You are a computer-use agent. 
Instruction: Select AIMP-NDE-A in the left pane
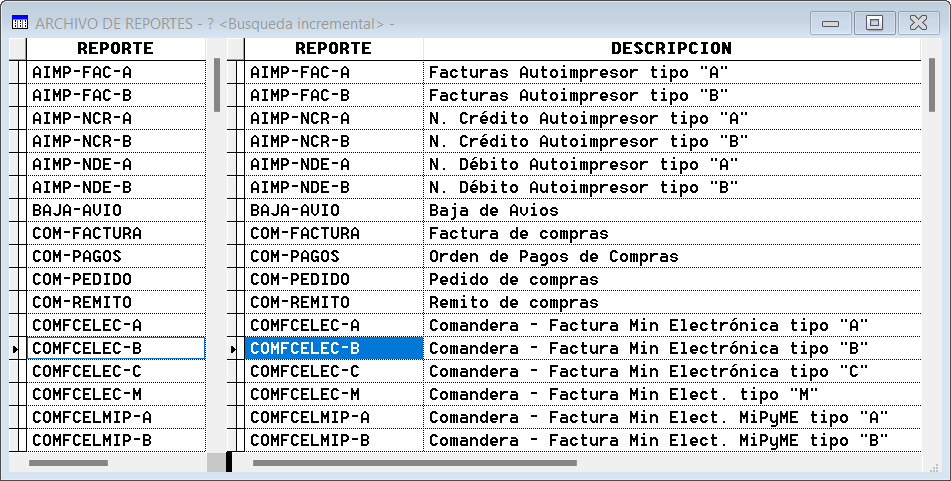tap(116, 164)
